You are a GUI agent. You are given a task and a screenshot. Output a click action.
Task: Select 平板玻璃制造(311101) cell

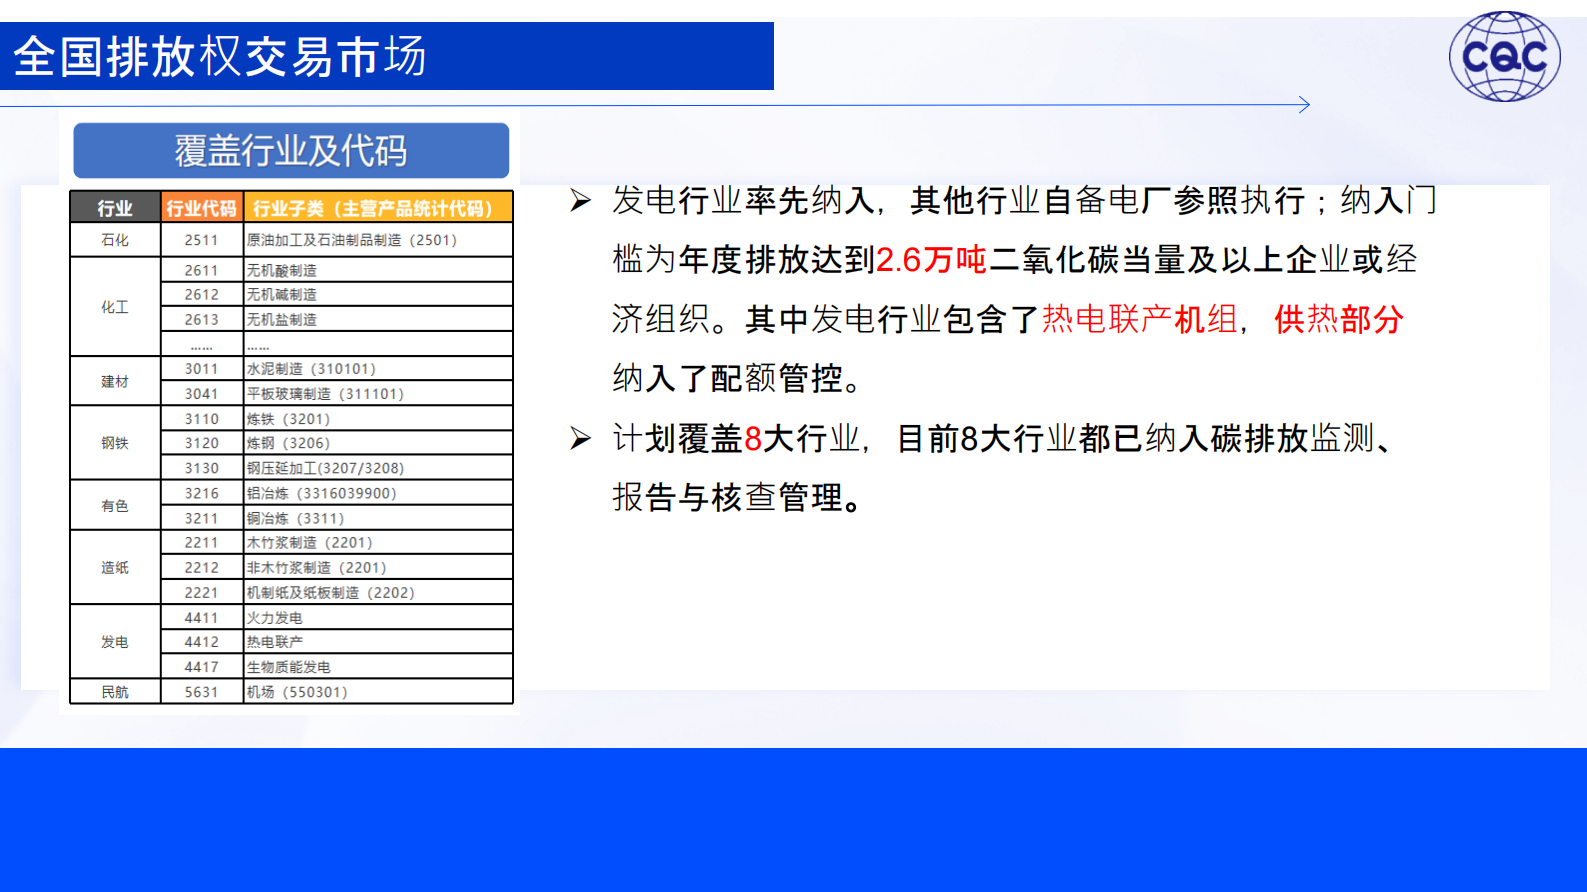(x=378, y=394)
